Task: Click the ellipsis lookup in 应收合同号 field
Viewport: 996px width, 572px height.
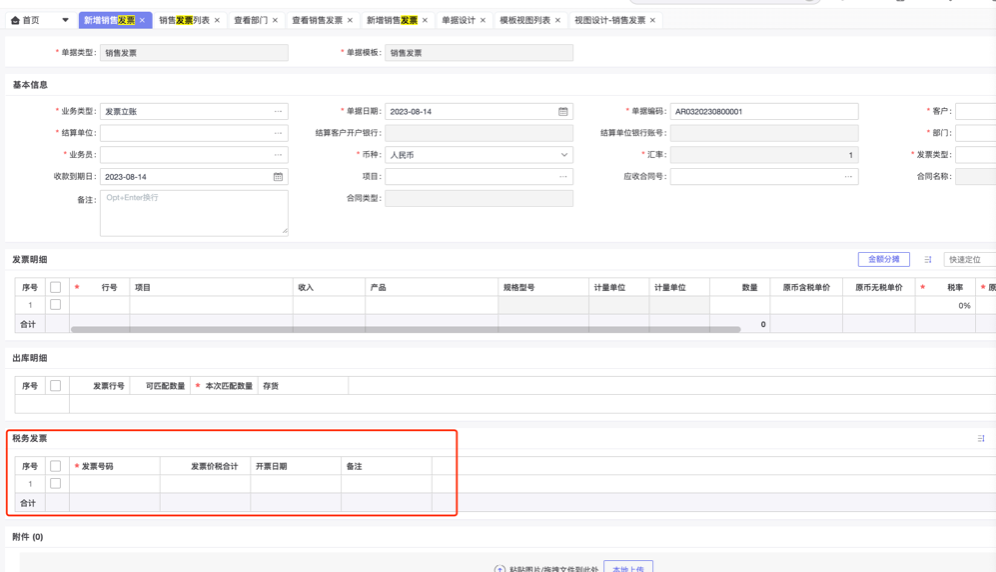Action: click(x=848, y=177)
